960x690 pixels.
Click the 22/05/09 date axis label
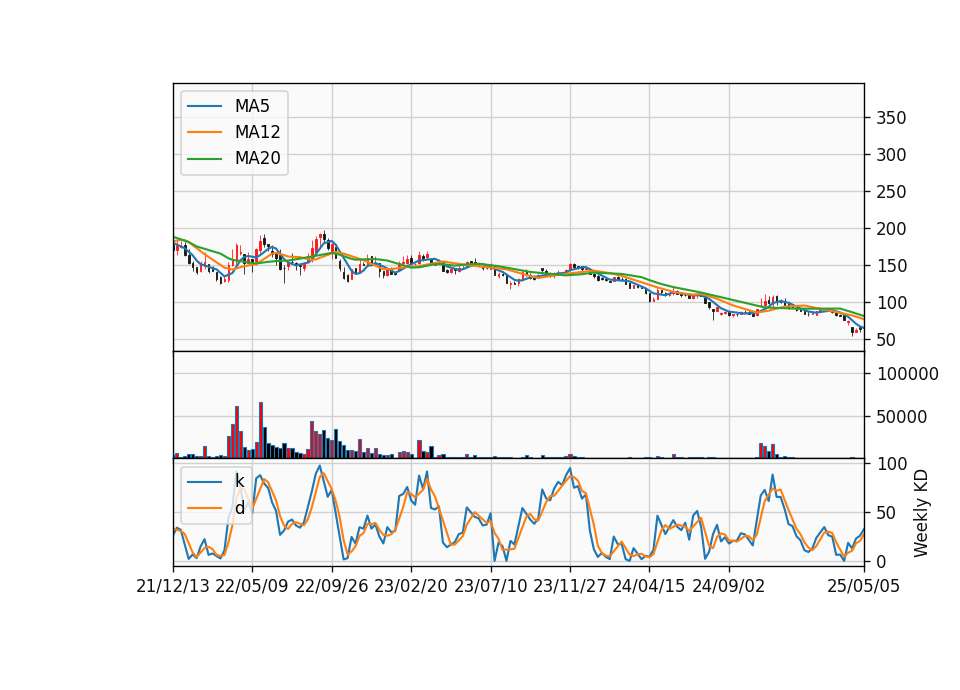(252, 586)
